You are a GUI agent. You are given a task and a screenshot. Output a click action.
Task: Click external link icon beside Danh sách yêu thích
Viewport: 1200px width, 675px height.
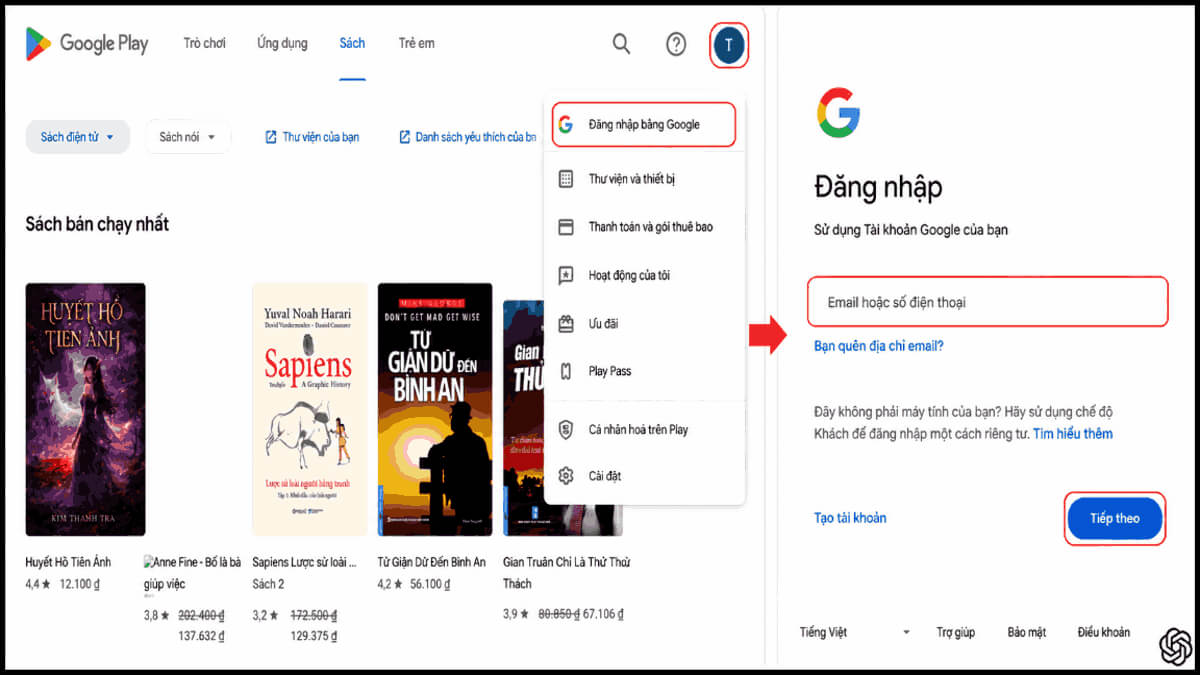(x=405, y=137)
